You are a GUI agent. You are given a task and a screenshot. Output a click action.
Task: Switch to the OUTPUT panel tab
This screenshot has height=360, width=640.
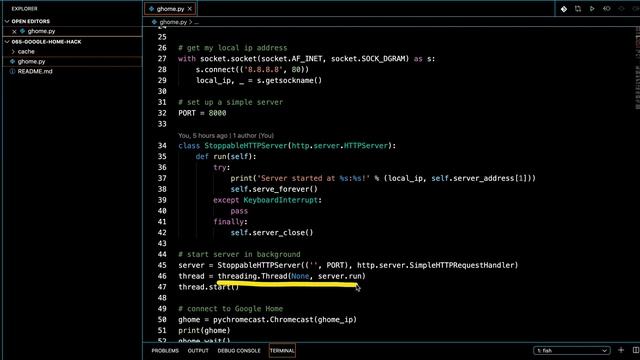pos(198,351)
